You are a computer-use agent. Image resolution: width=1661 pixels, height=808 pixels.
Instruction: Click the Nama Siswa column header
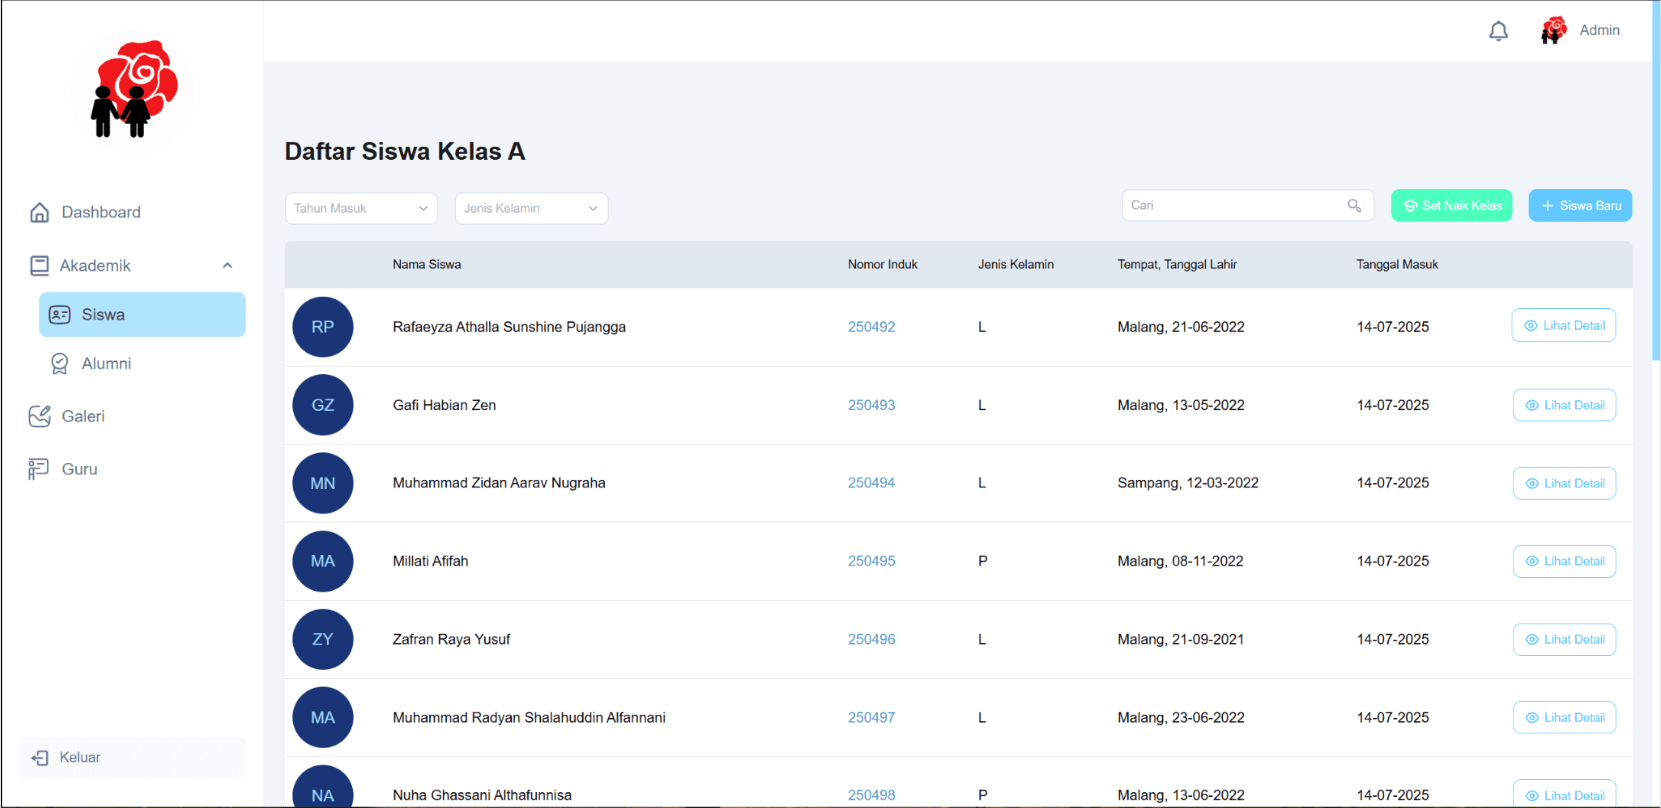pos(427,264)
